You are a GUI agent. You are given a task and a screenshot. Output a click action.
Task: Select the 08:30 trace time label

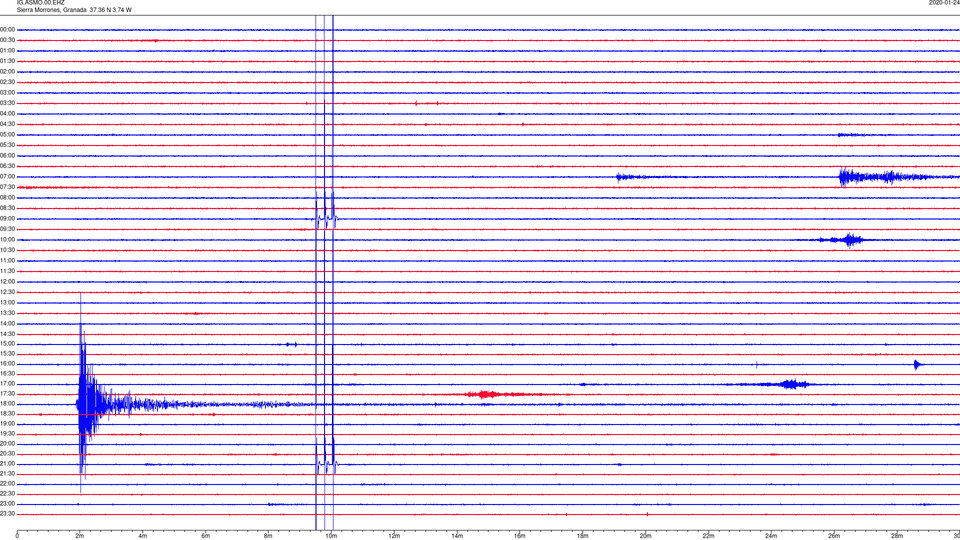pyautogui.click(x=8, y=208)
